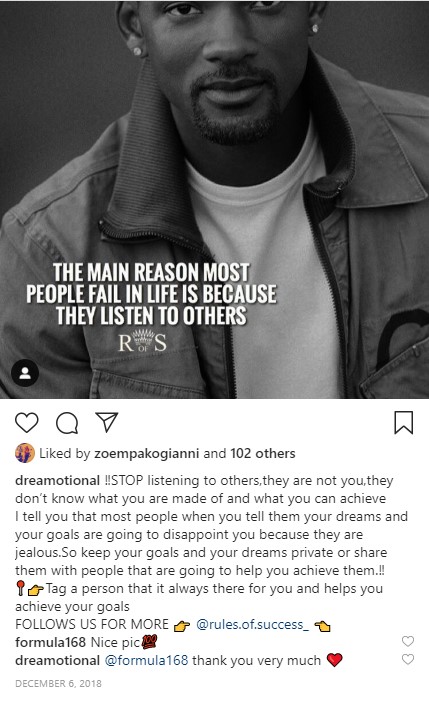429x707 pixels.
Task: Open dreamotional profile from the caption
Action: 57,480
